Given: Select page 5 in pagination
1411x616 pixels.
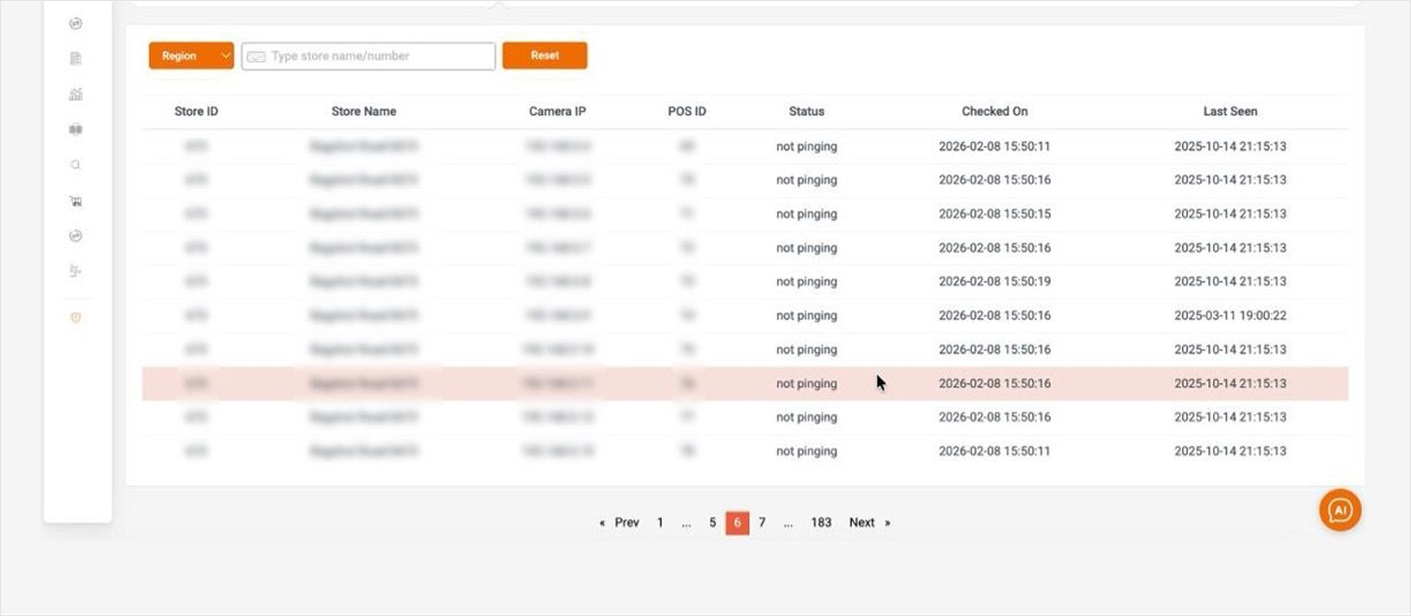Looking at the screenshot, I should pos(712,522).
